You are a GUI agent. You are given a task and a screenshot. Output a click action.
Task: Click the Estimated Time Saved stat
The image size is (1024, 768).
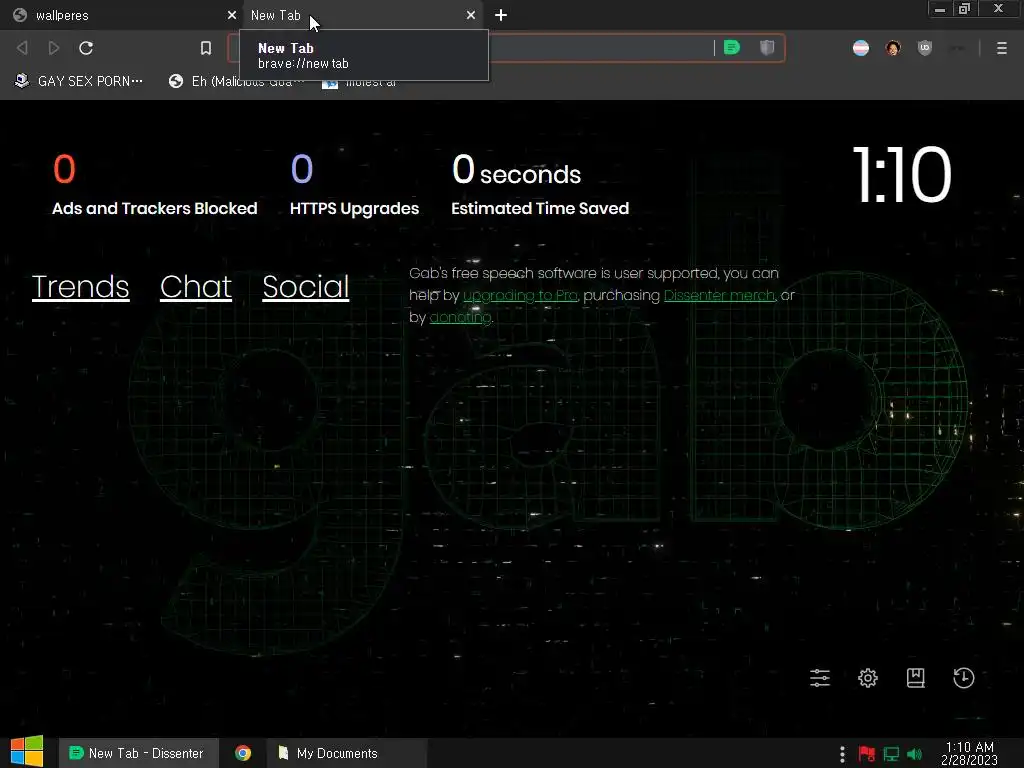point(540,185)
